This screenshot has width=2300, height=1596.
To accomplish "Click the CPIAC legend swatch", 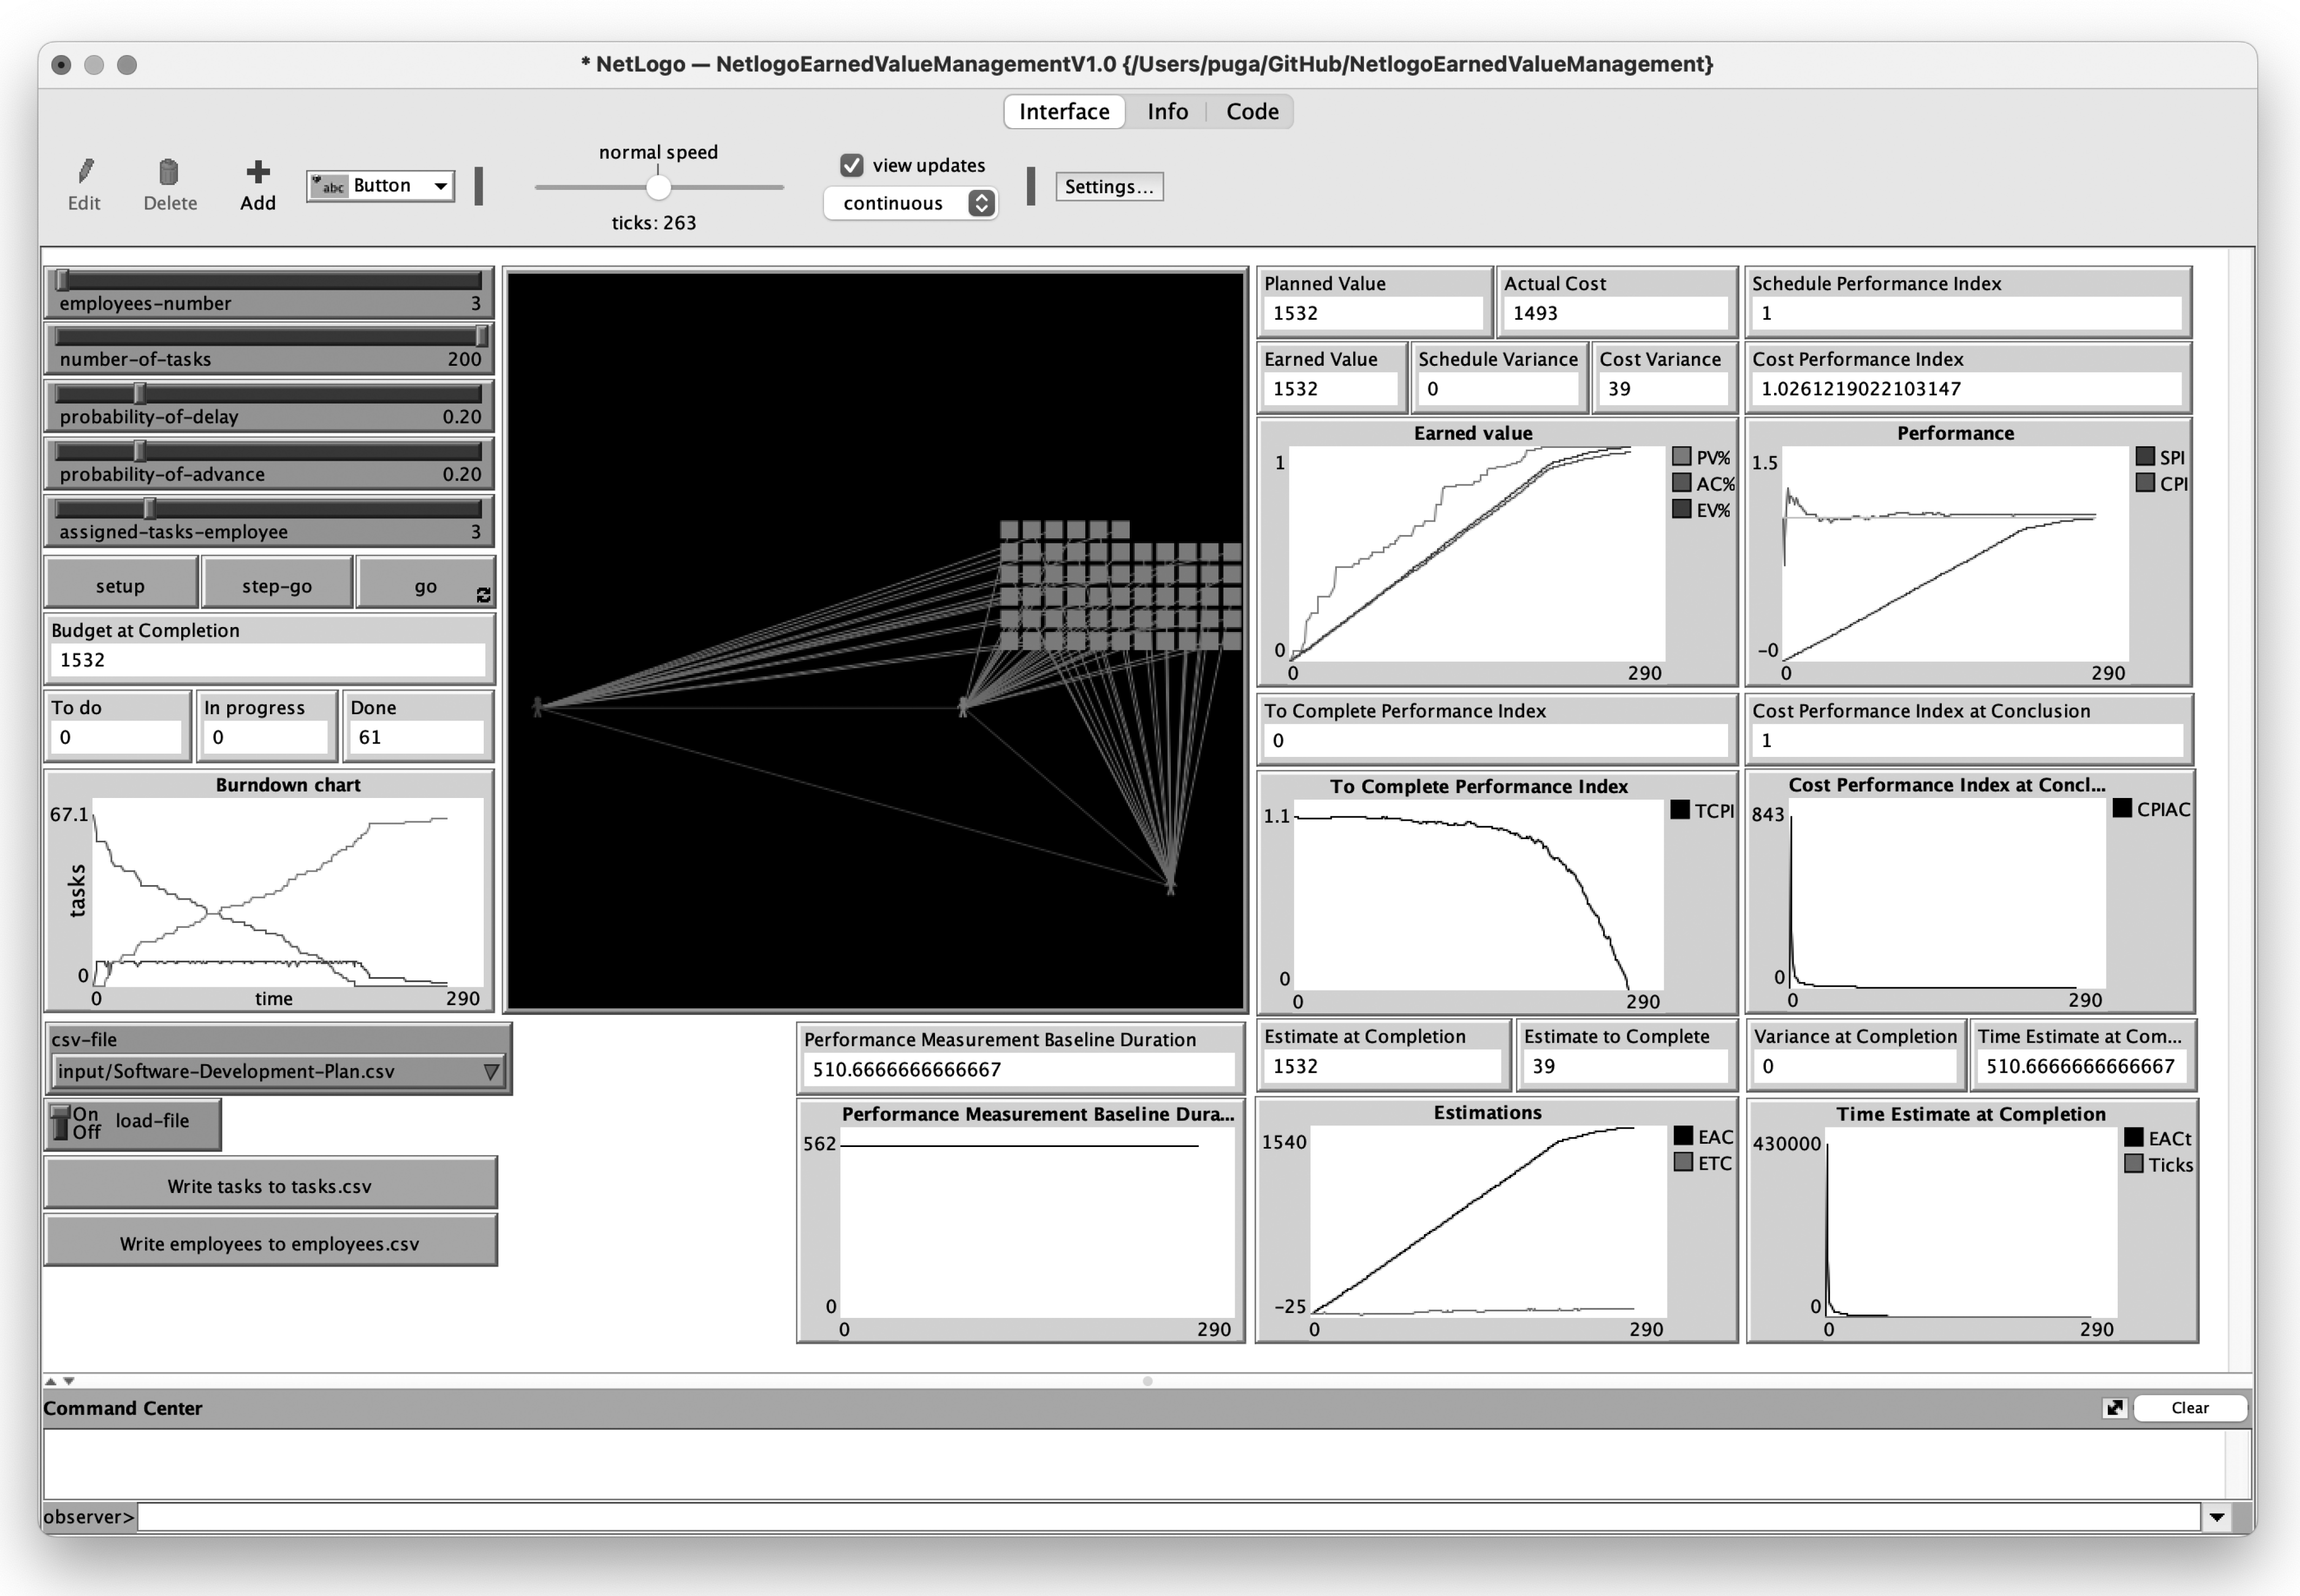I will point(2122,809).
